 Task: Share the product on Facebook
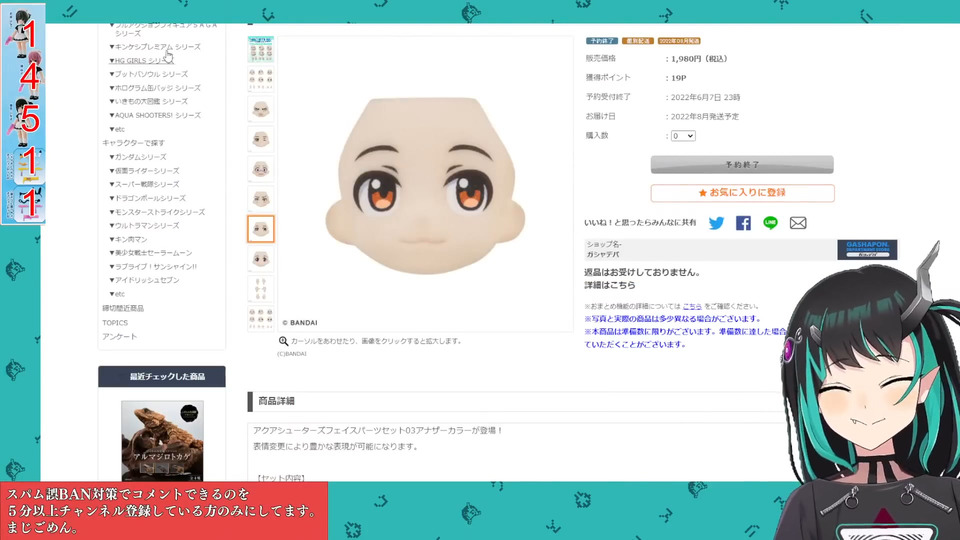pos(743,223)
